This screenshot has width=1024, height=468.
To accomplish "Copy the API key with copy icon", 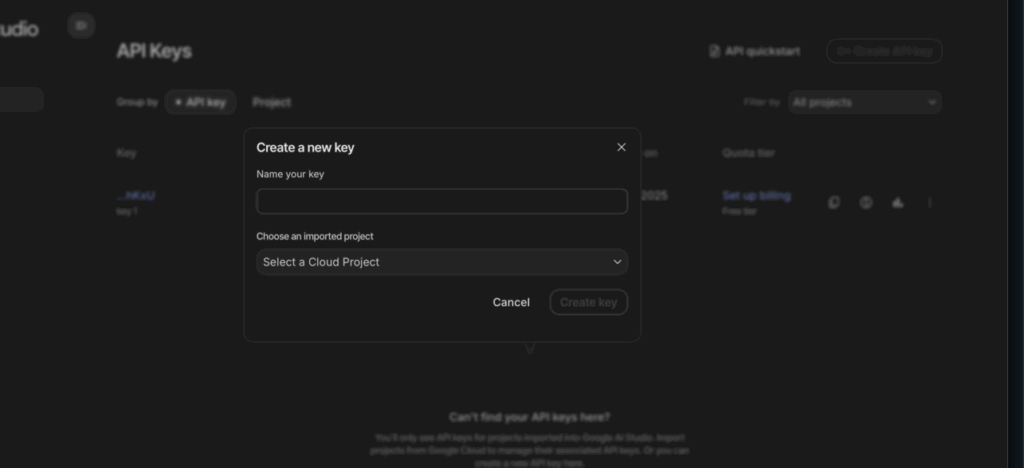I will [834, 202].
